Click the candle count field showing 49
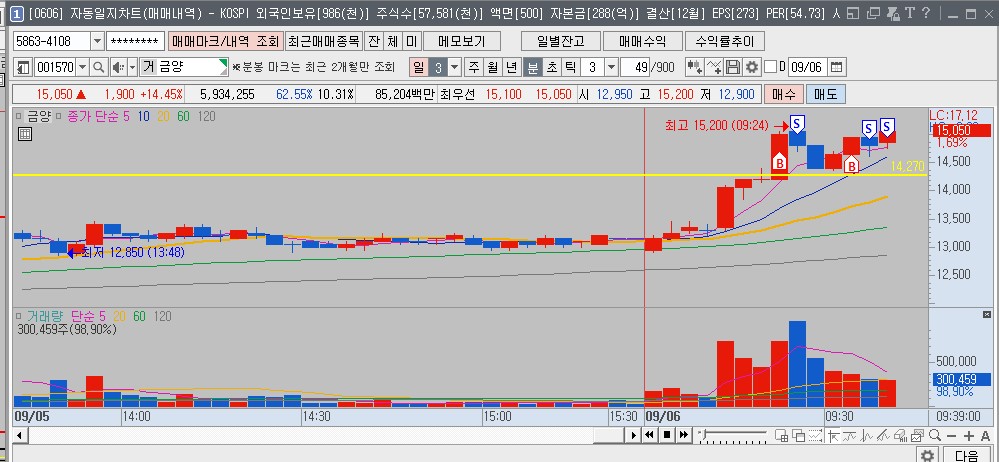This screenshot has width=999, height=462. point(635,67)
